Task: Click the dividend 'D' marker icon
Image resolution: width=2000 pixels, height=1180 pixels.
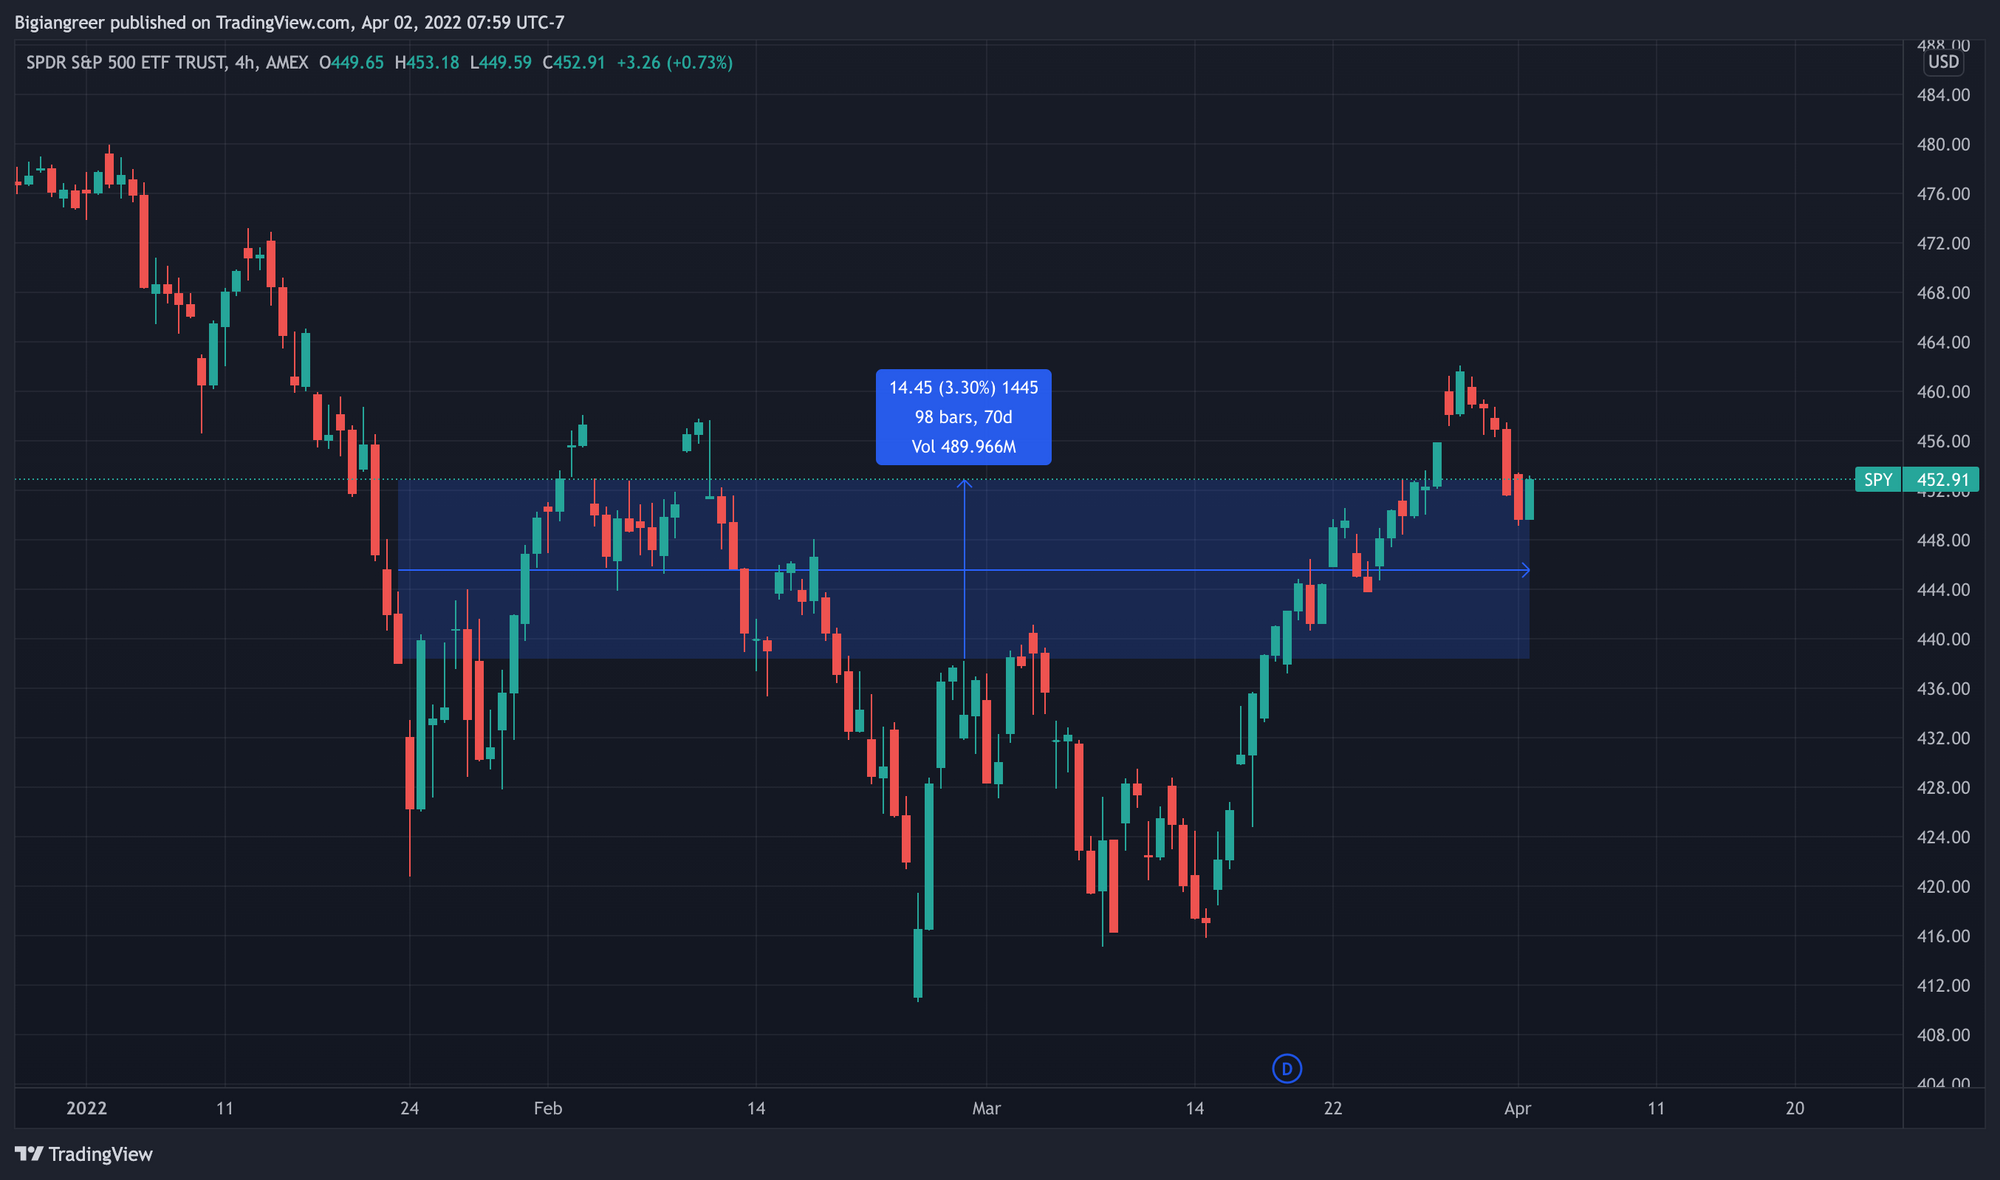Action: (1287, 1069)
